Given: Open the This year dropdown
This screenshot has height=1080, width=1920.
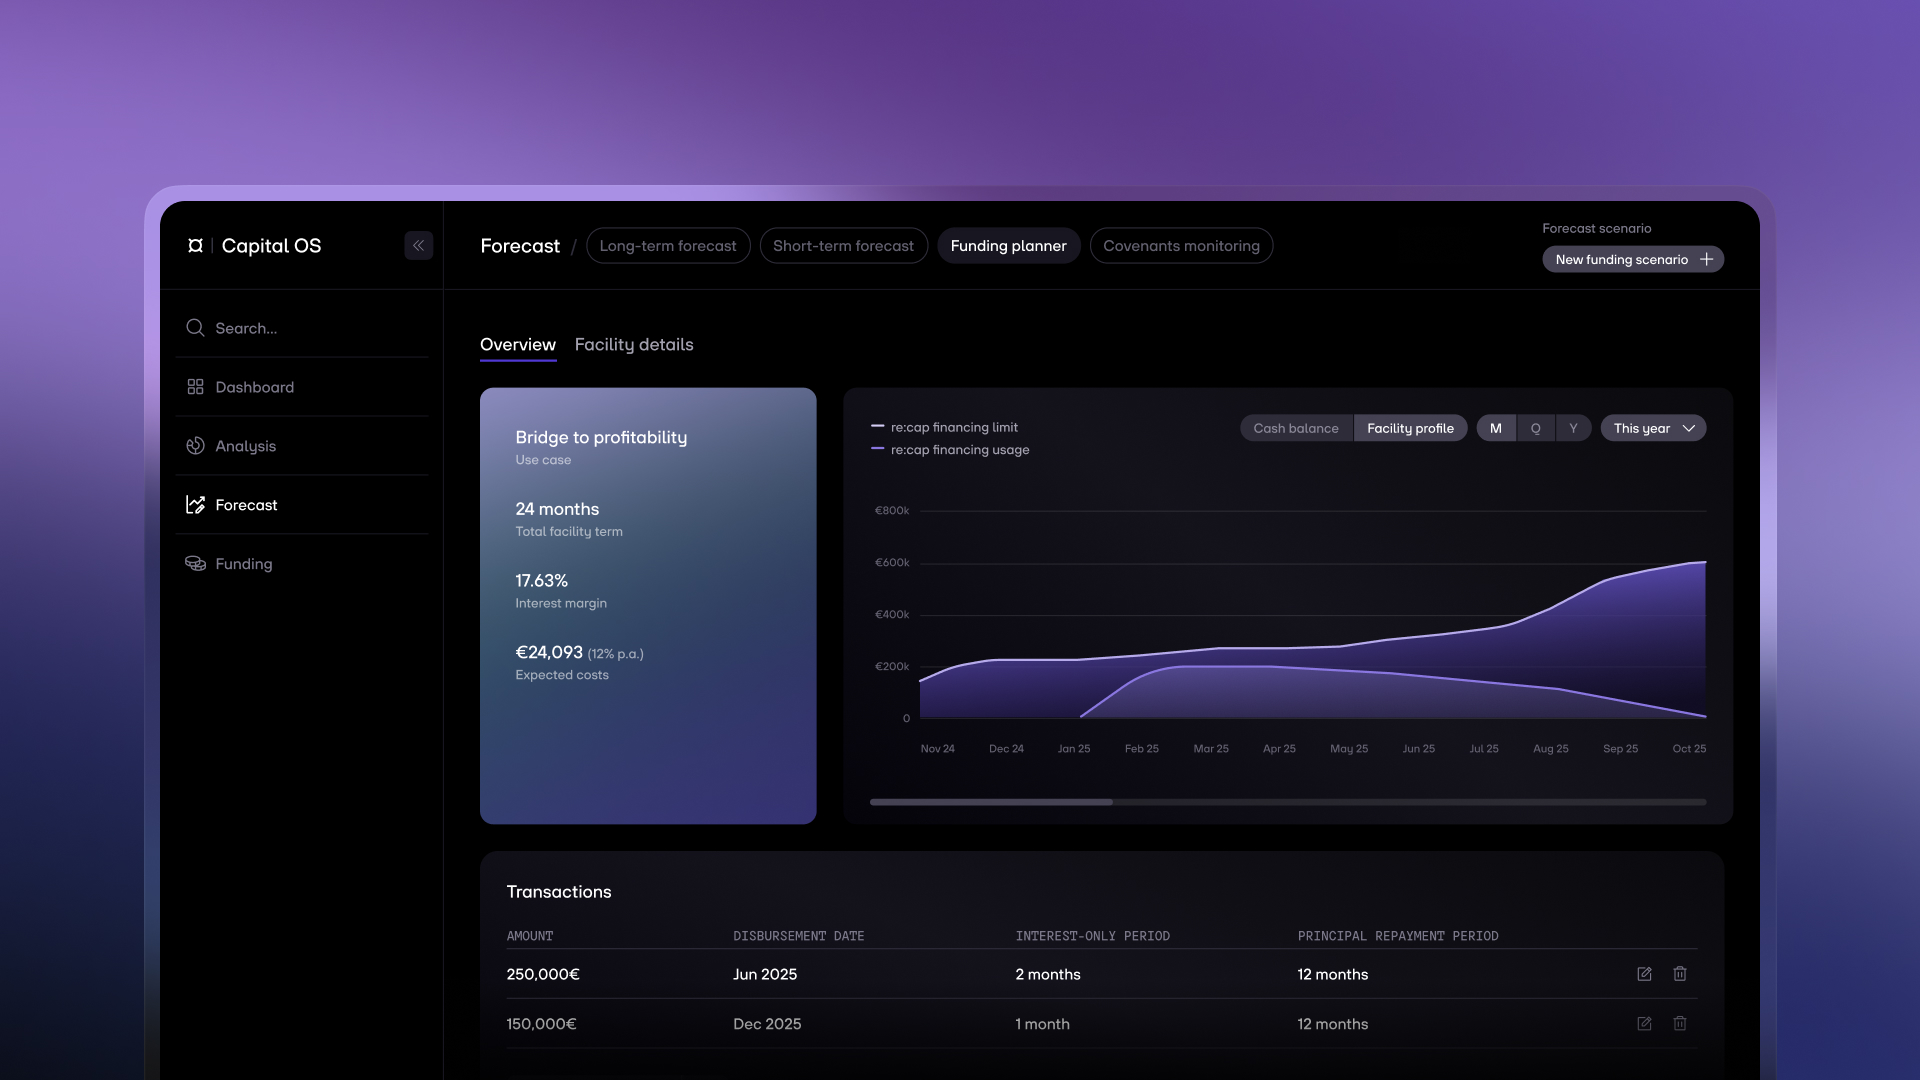Looking at the screenshot, I should pyautogui.click(x=1653, y=428).
